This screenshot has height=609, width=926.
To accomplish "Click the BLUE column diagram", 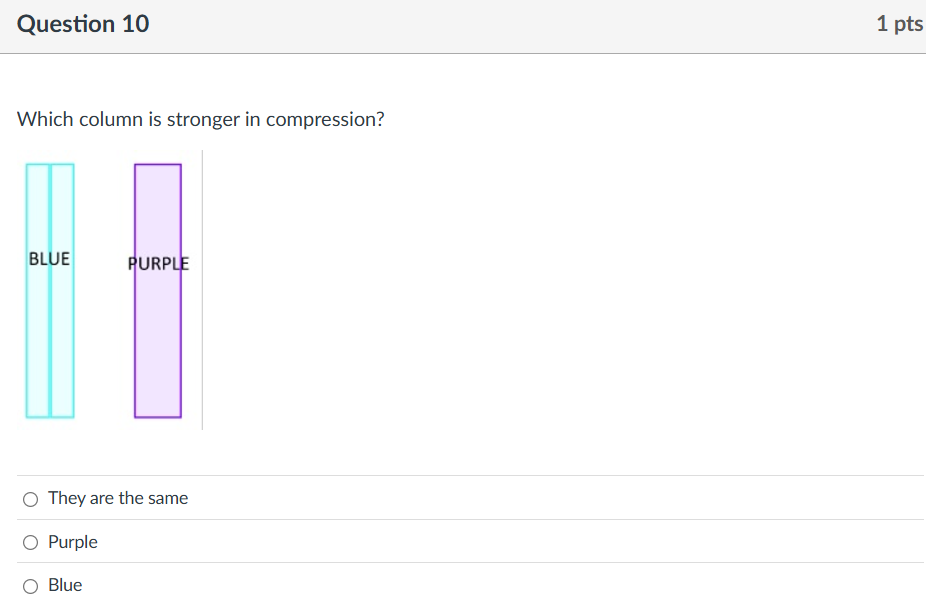I will click(50, 330).
